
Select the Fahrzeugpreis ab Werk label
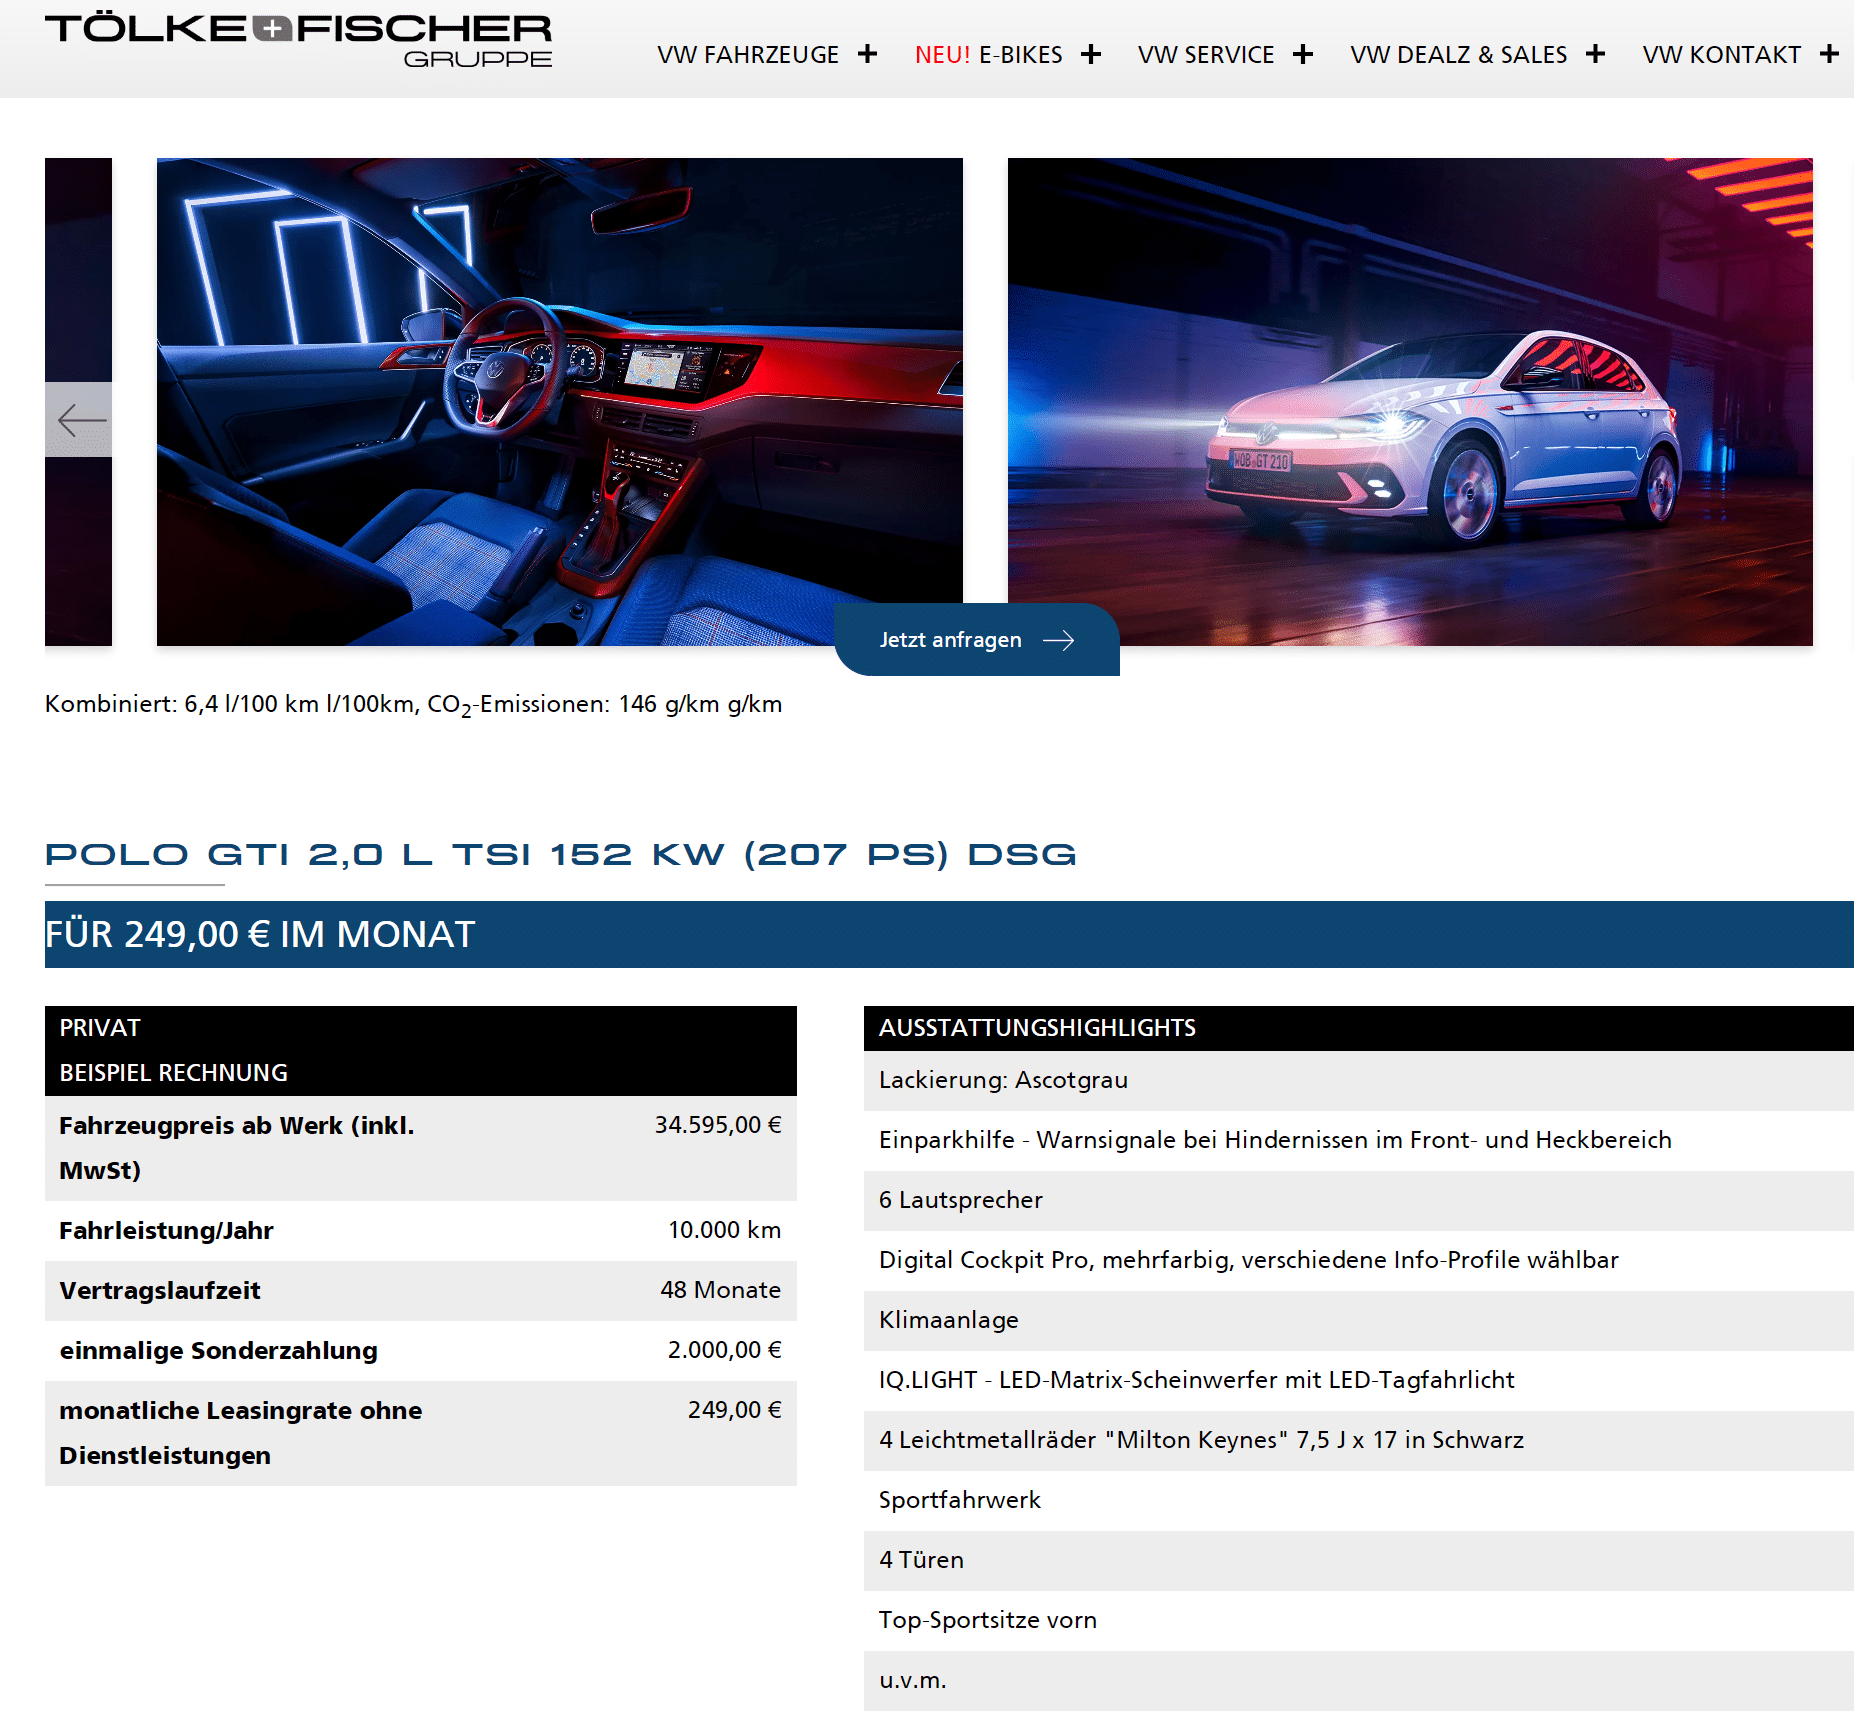(x=237, y=1148)
